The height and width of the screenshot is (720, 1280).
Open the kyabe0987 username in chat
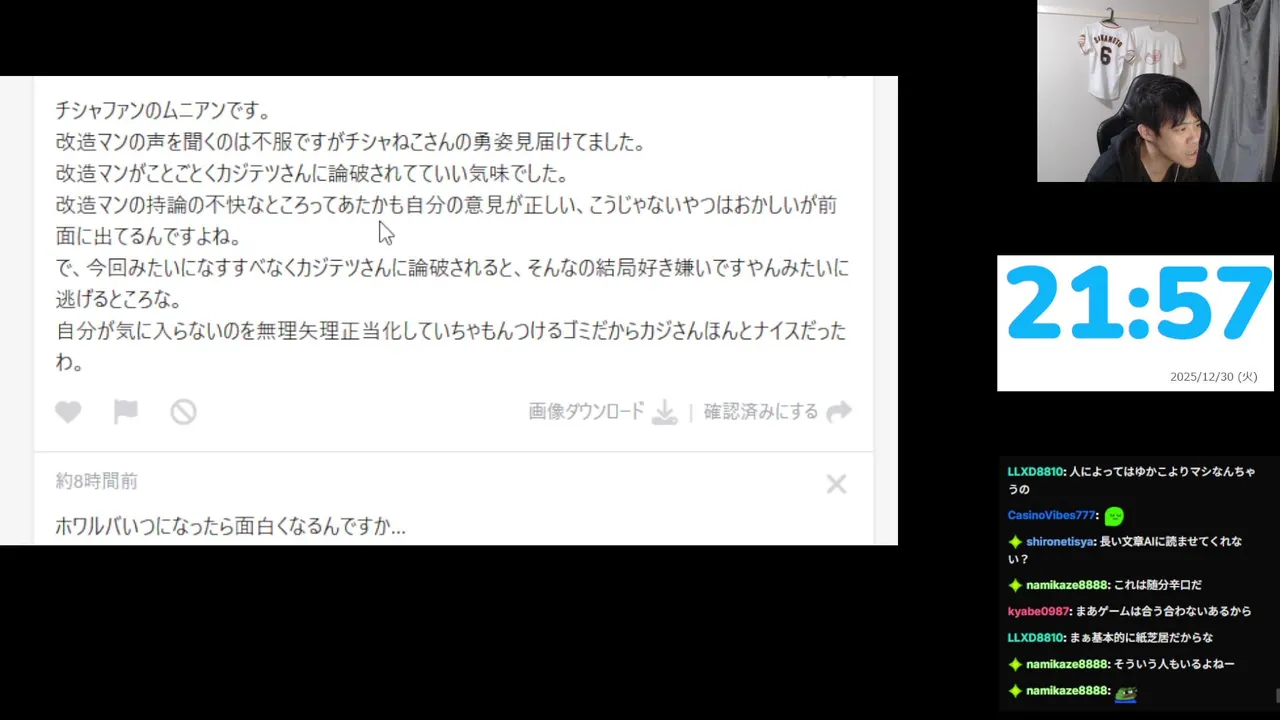pos(1038,611)
